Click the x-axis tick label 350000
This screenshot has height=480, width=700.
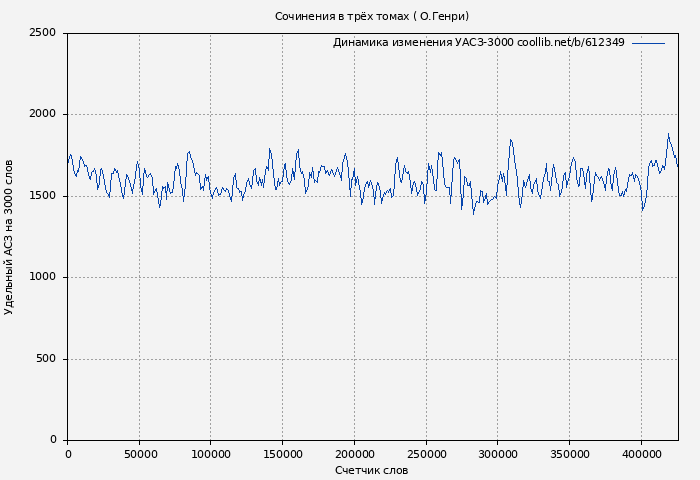(570, 455)
